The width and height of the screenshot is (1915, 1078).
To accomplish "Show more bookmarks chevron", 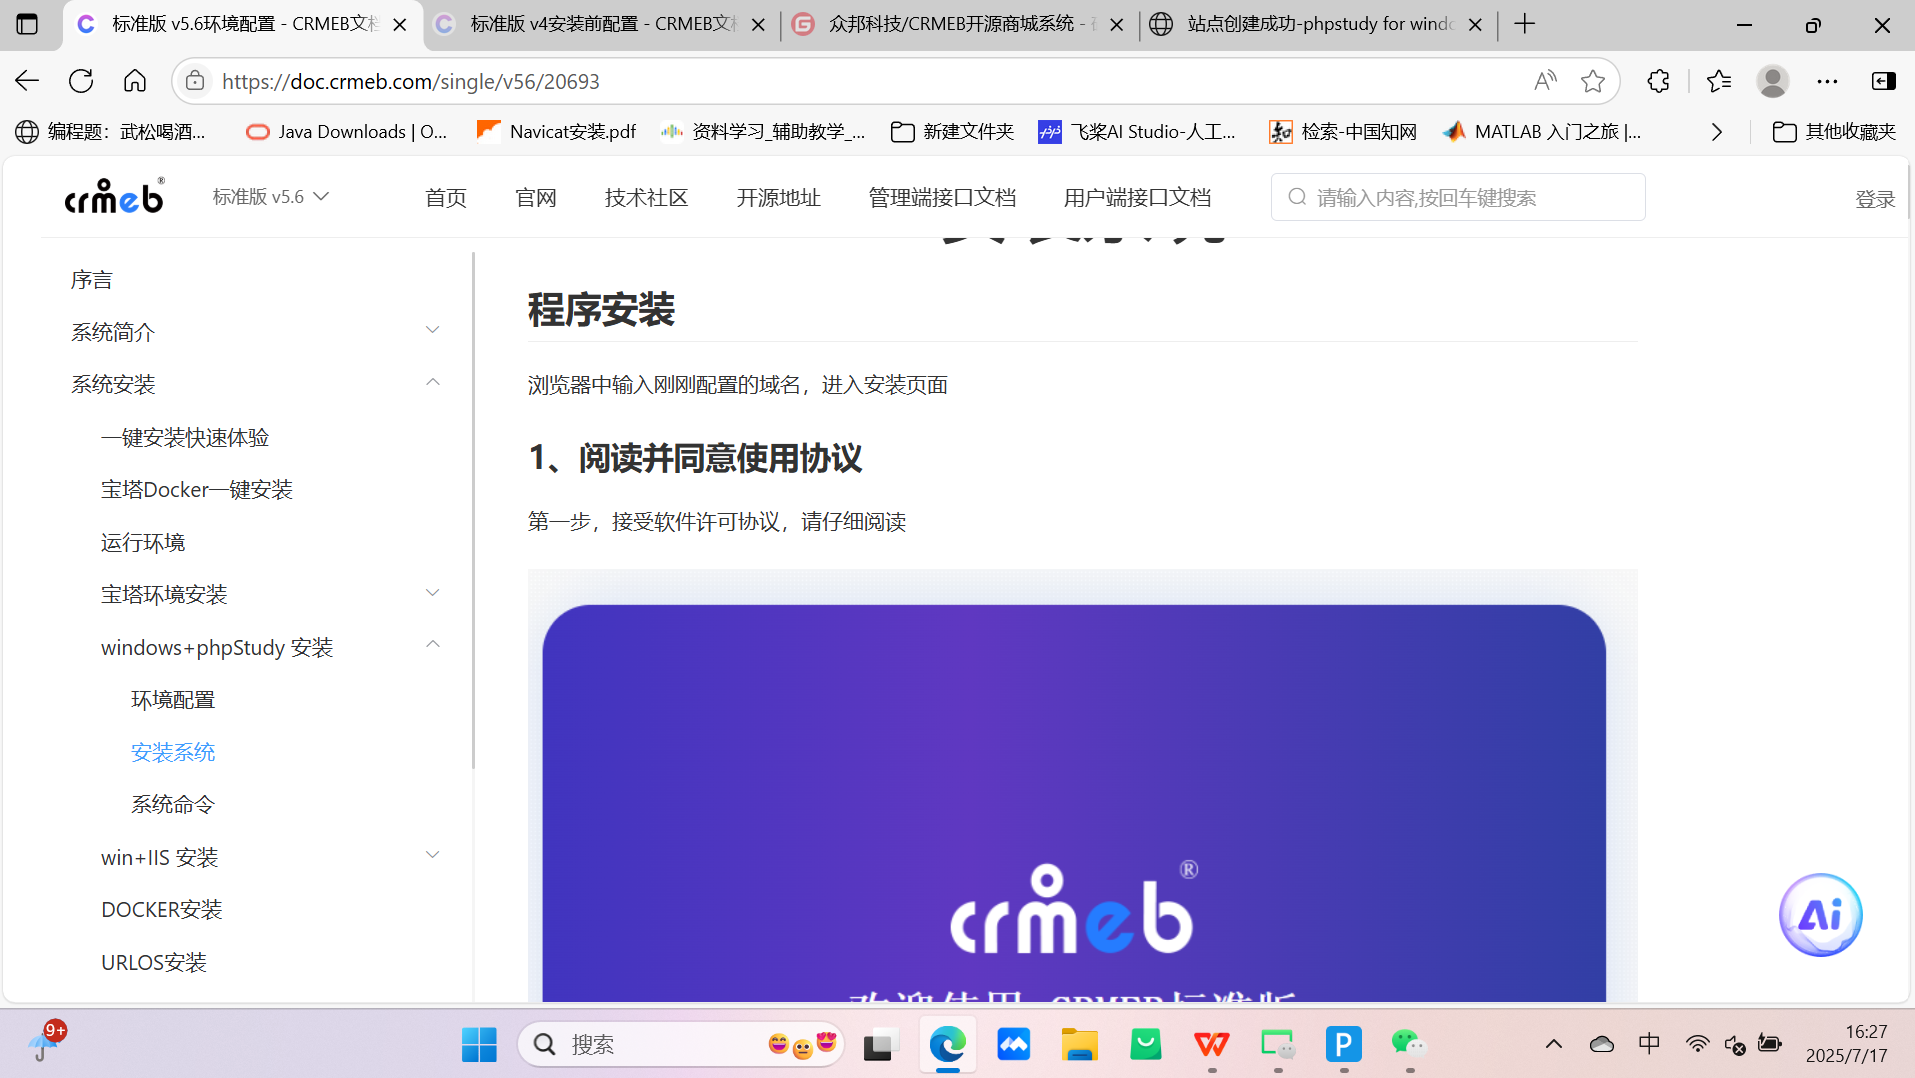I will pos(1717,131).
